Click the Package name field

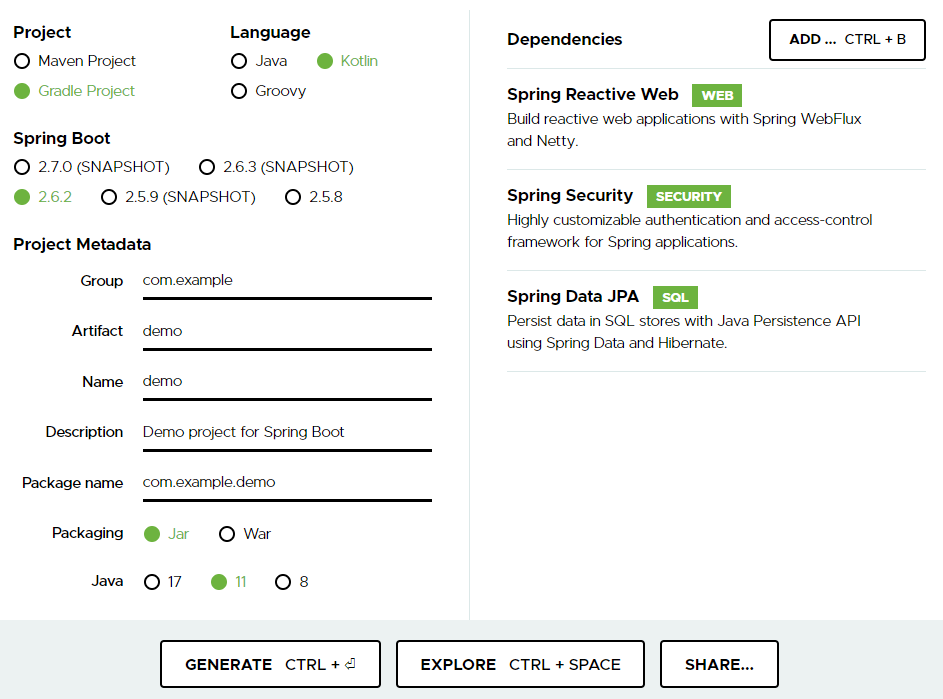287,482
